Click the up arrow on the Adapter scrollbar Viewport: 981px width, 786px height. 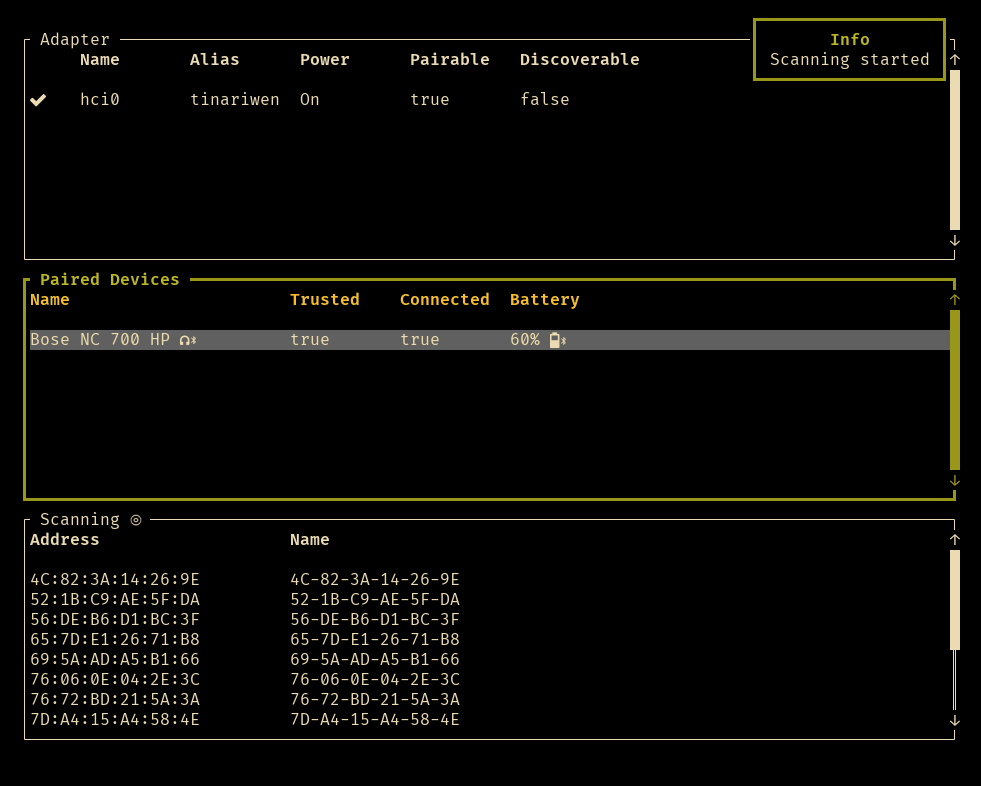coord(955,58)
